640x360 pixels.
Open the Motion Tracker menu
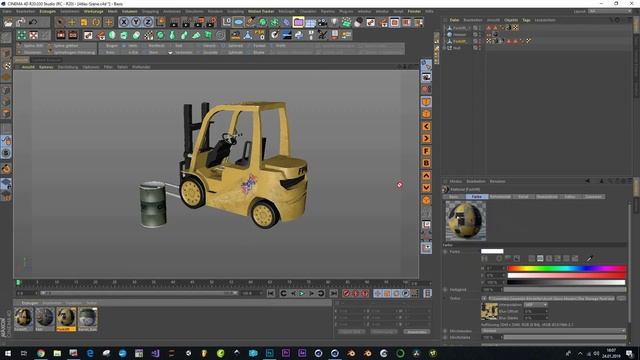point(261,11)
